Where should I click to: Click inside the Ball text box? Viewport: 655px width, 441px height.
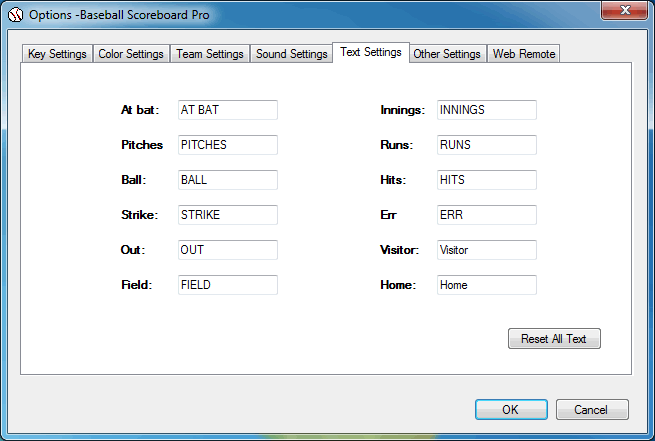click(227, 180)
